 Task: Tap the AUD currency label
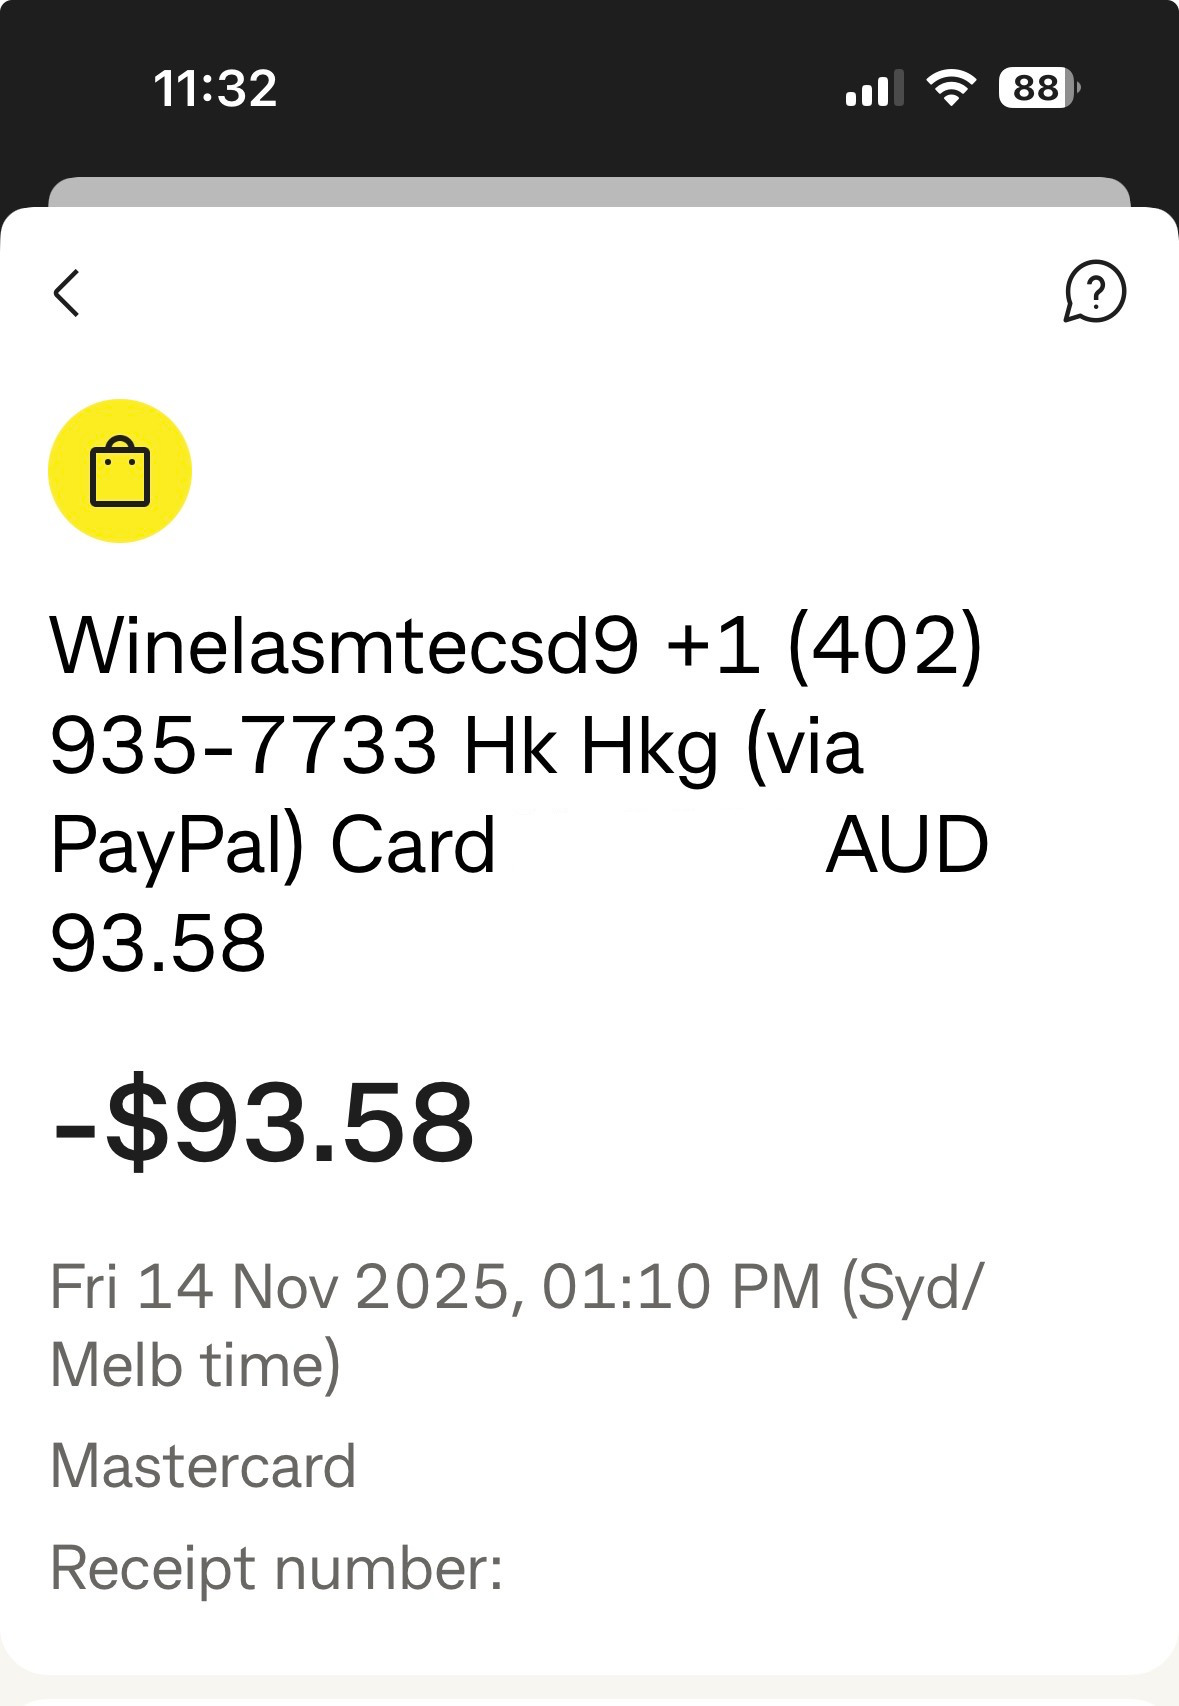click(907, 845)
